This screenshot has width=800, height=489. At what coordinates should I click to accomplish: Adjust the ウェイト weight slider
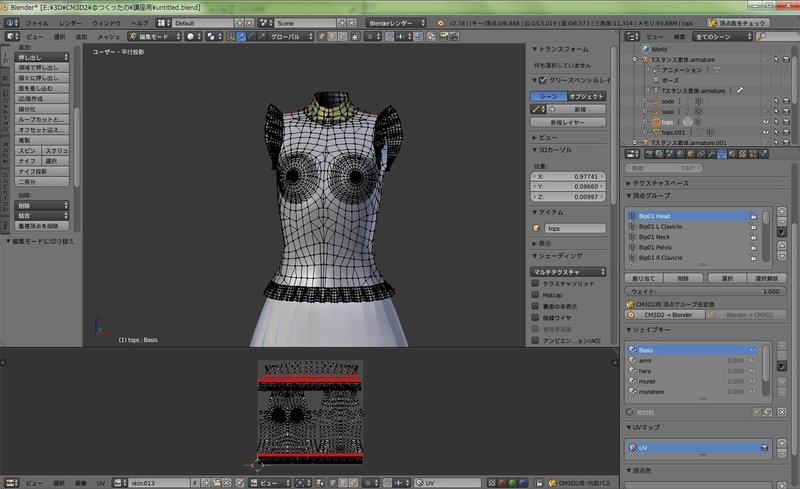pyautogui.click(x=706, y=291)
